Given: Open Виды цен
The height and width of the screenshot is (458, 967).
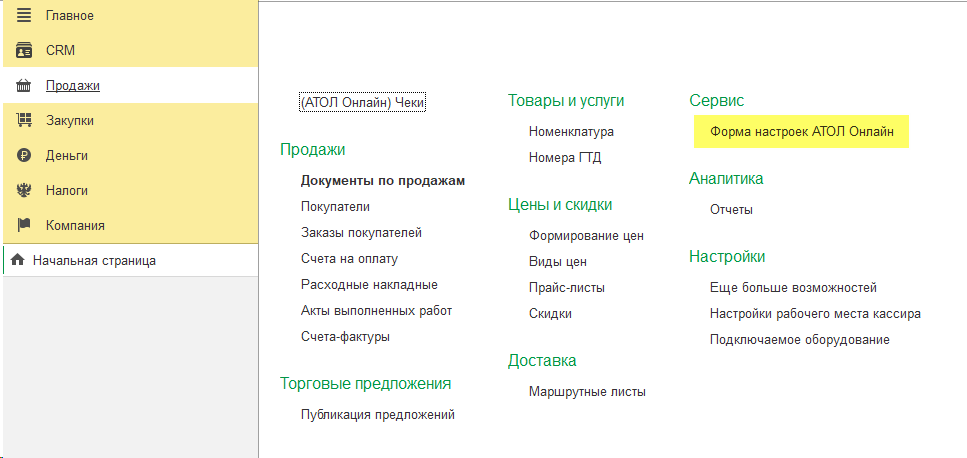Looking at the screenshot, I should [x=558, y=261].
